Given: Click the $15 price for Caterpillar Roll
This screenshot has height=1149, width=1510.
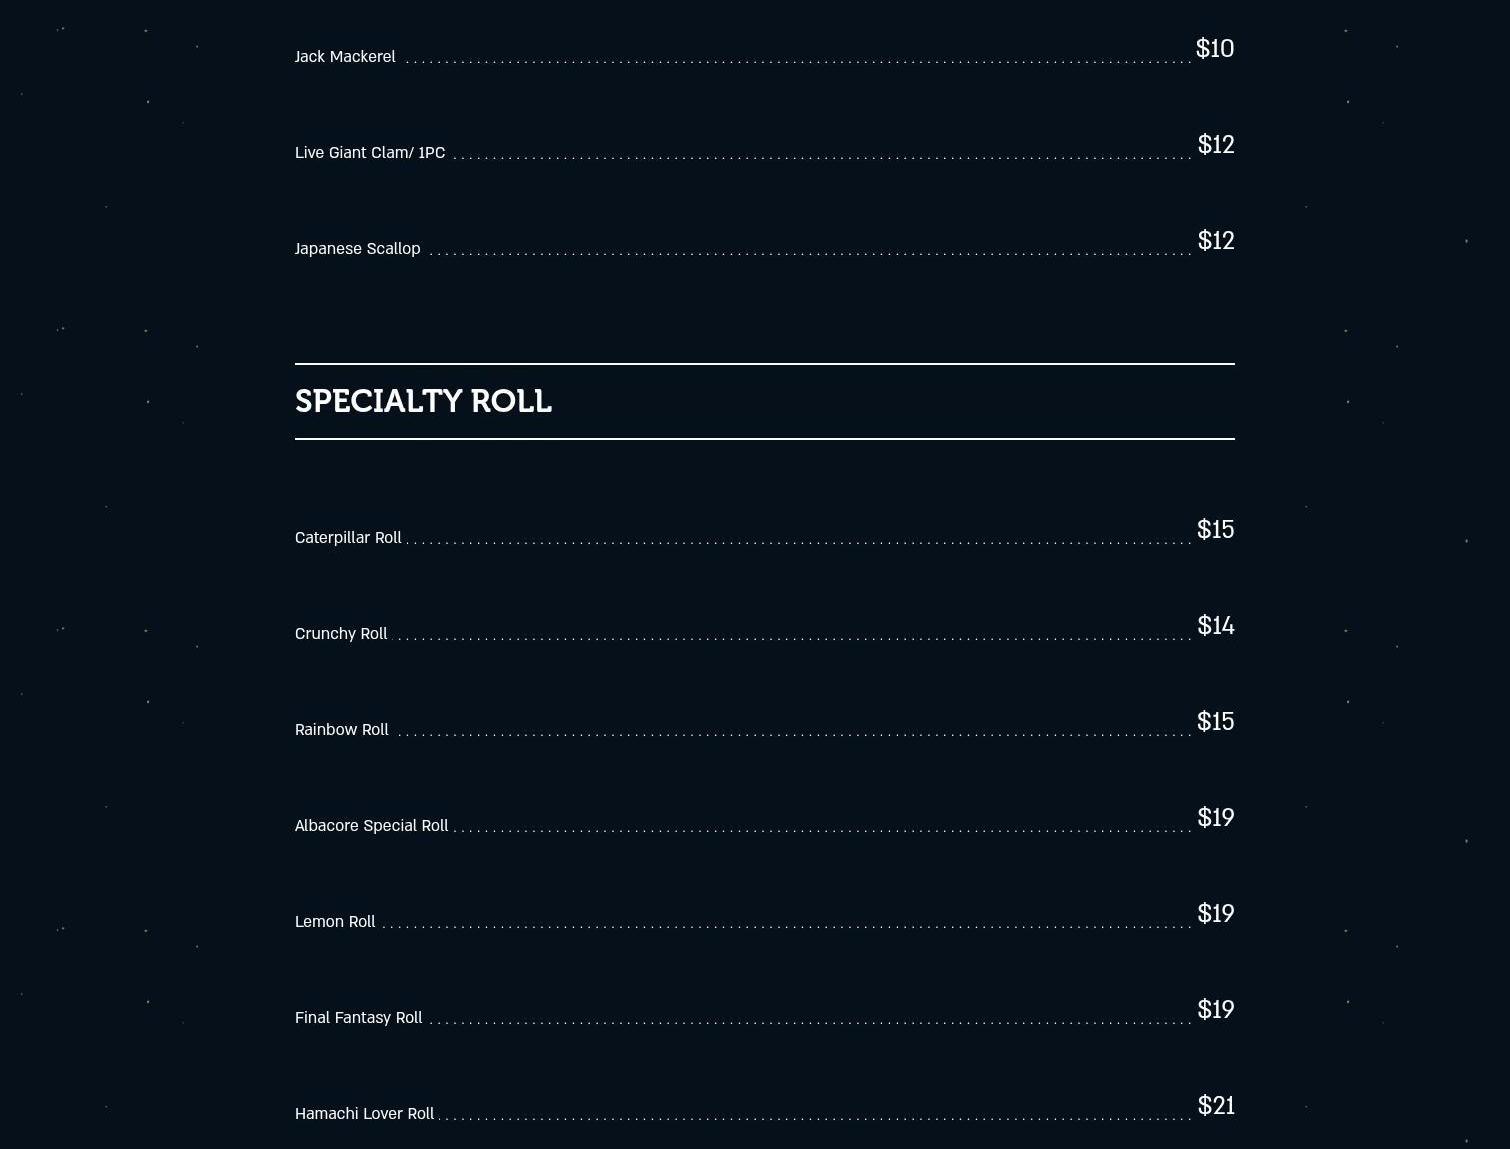Looking at the screenshot, I should pos(1216,530).
